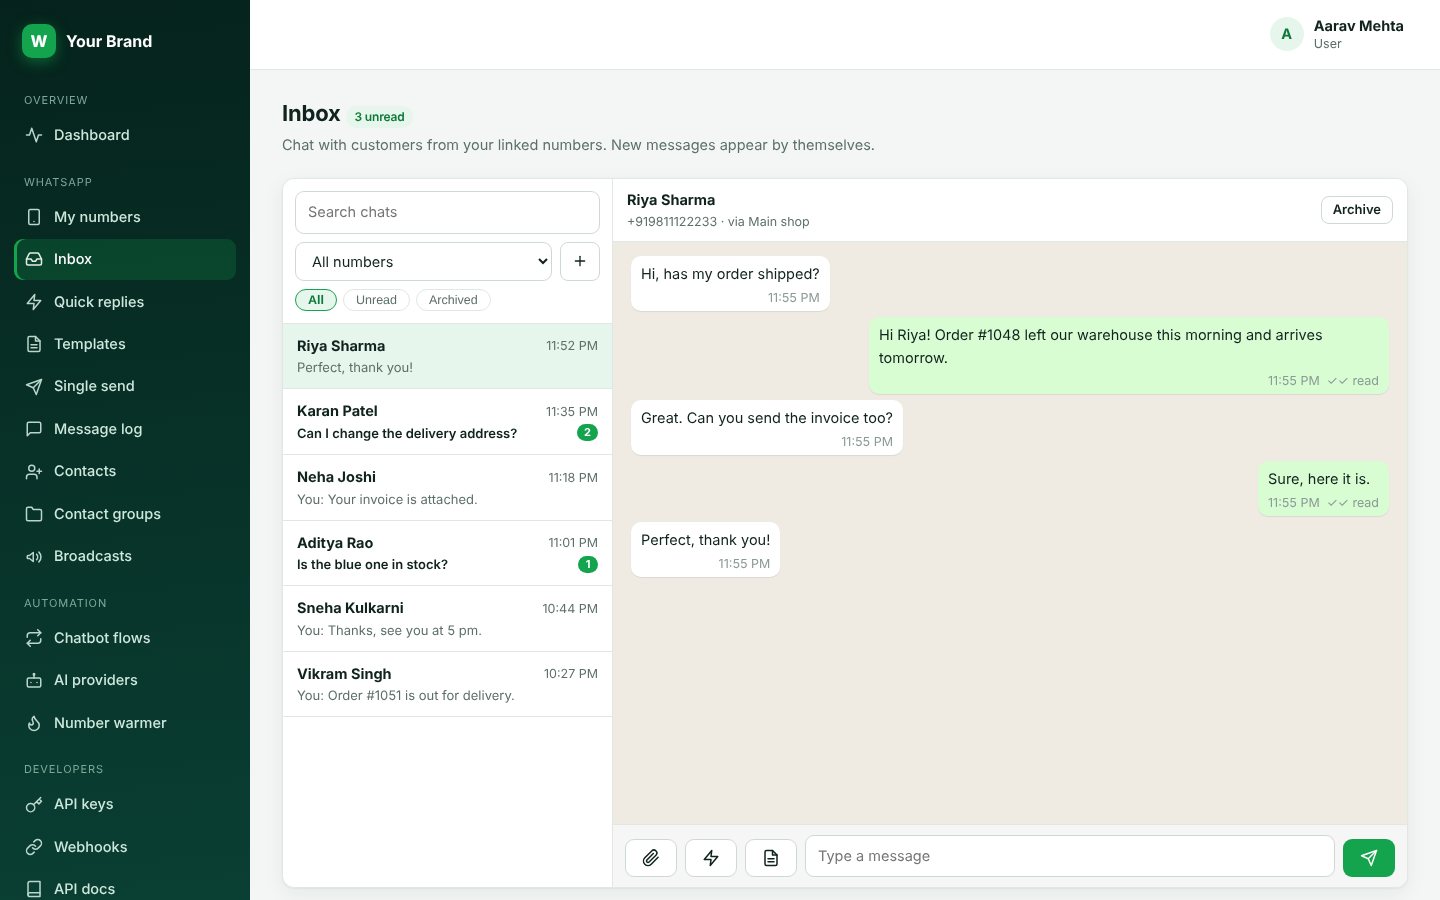Click the Templates file icon in sidebar

click(34, 344)
